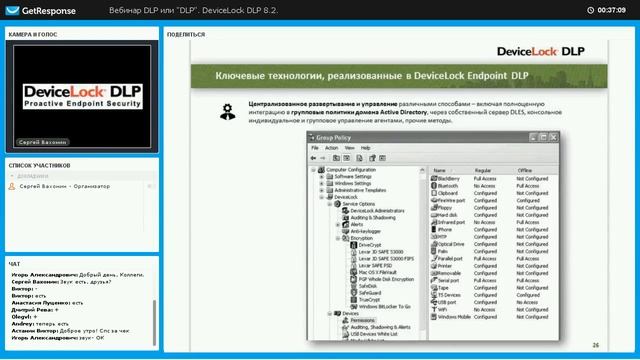Select Anti-keylogger tree item
The width and height of the screenshot is (640, 360).
click(365, 231)
